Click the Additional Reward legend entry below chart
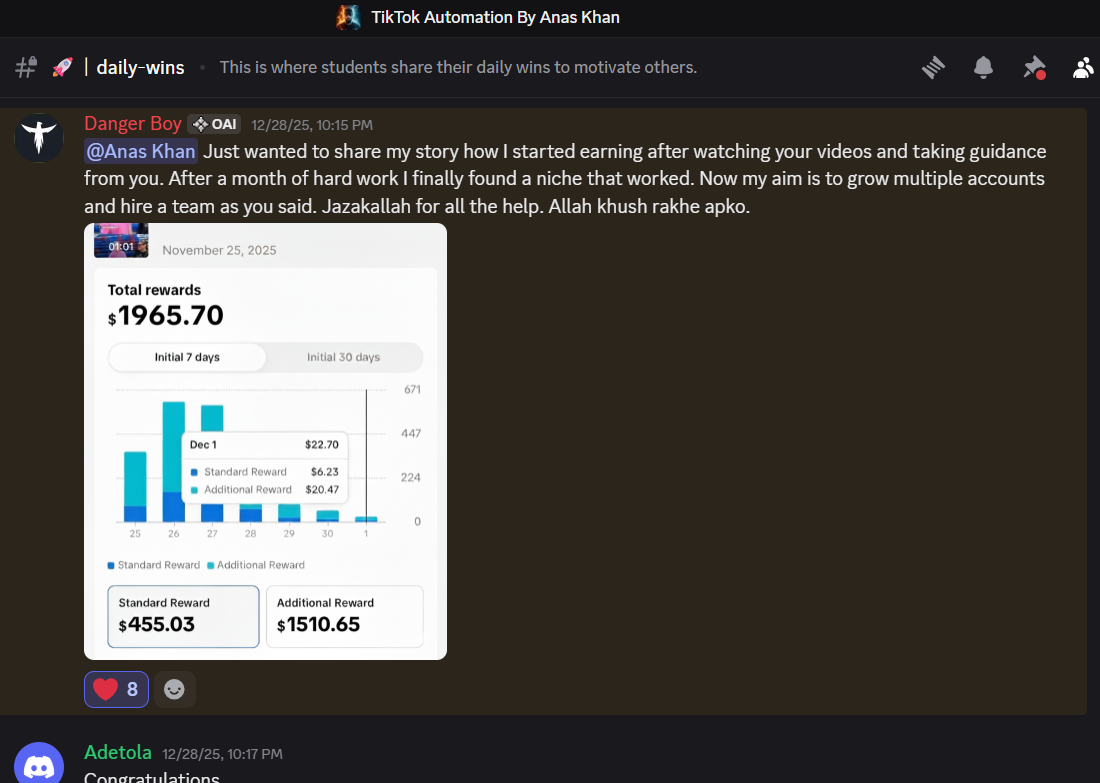 point(256,565)
